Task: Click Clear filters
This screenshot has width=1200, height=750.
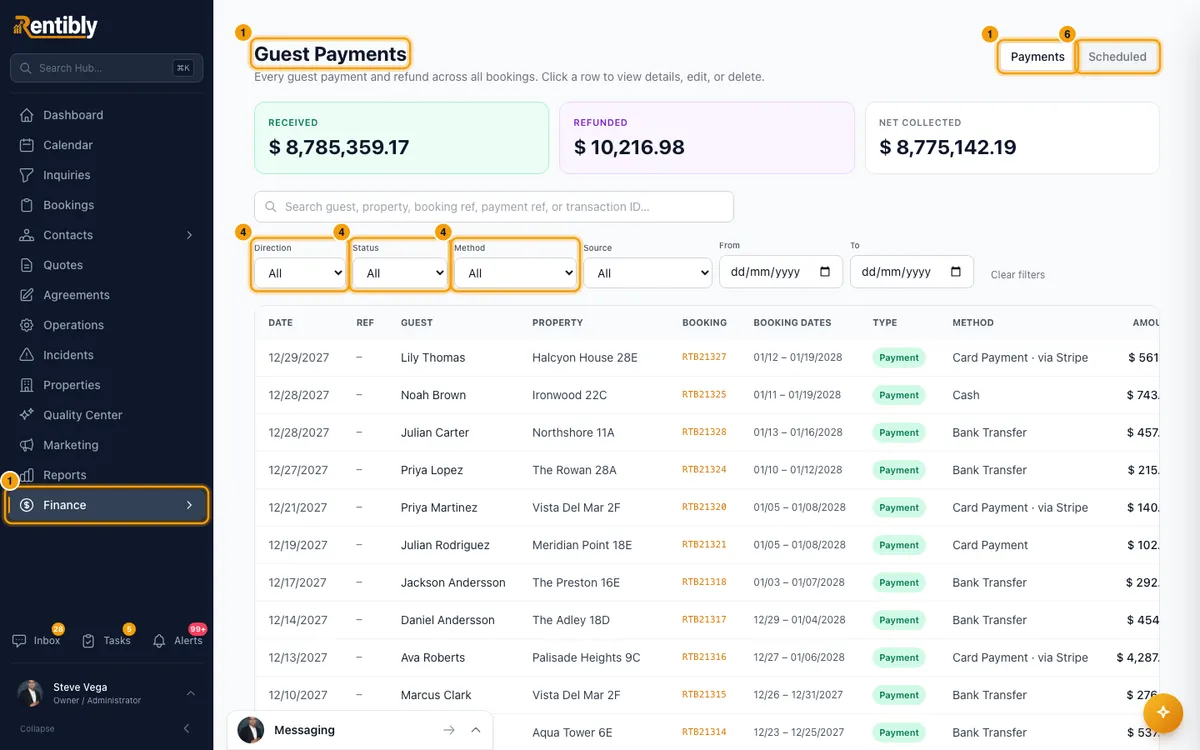Action: tap(1017, 275)
